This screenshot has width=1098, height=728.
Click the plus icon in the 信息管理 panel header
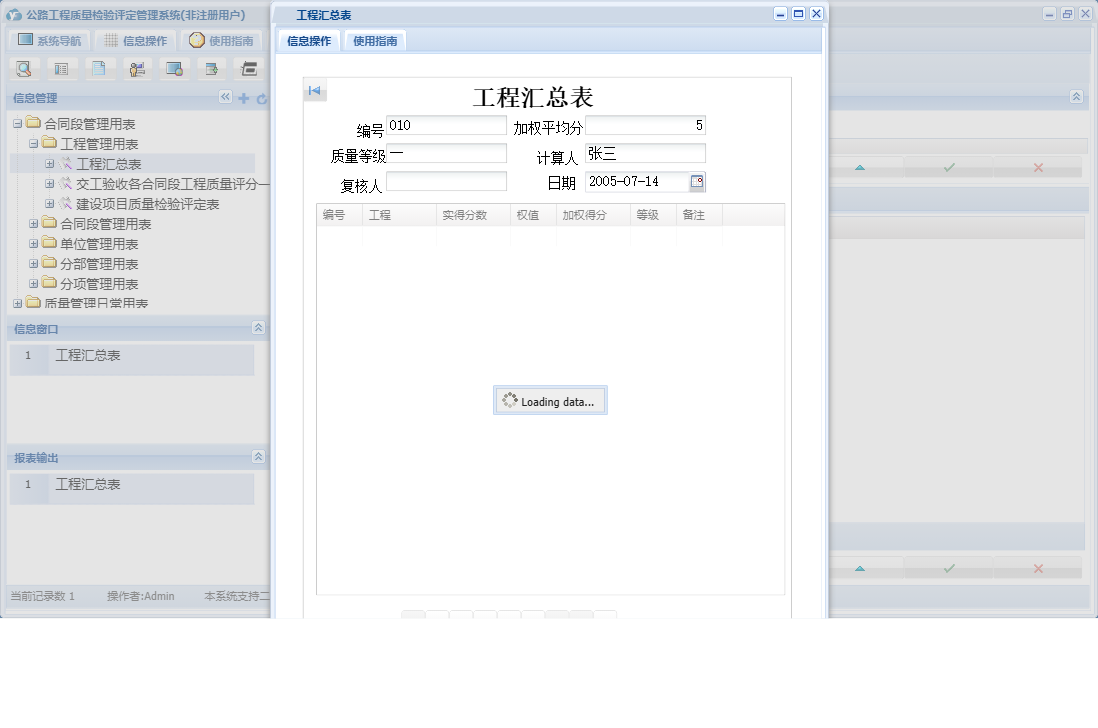pyautogui.click(x=243, y=98)
